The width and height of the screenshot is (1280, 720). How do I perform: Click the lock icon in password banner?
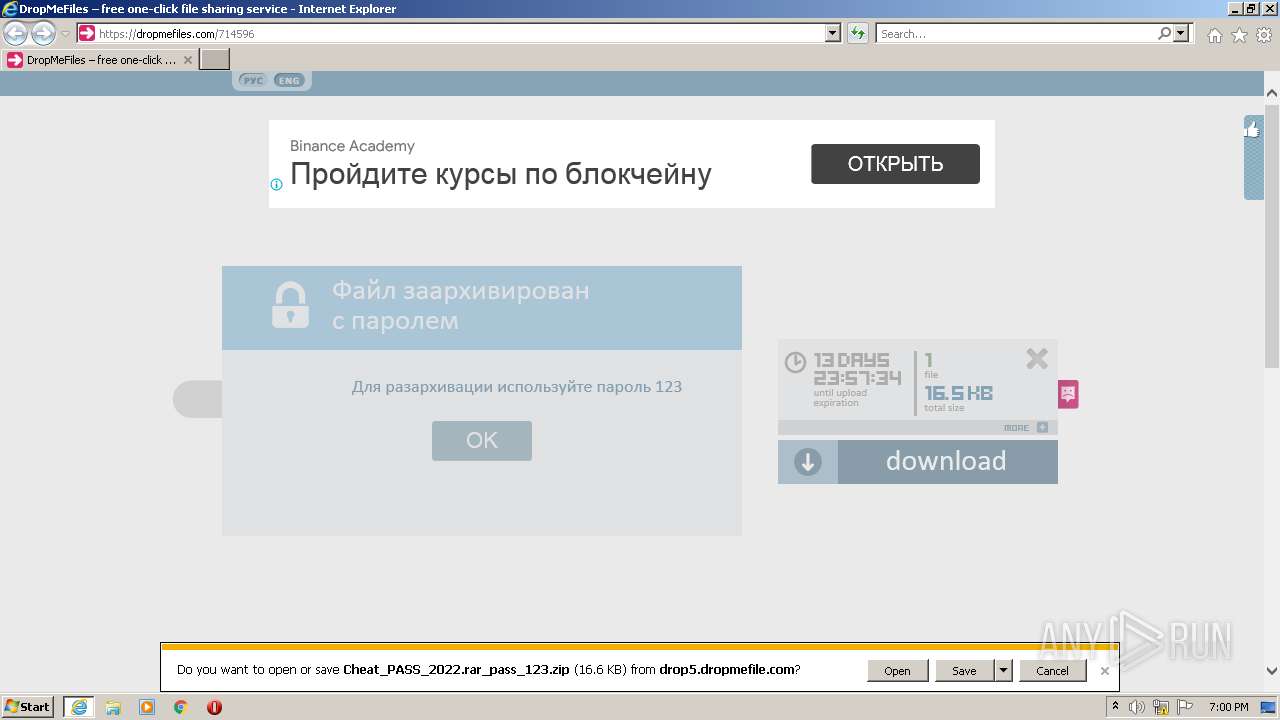pyautogui.click(x=290, y=305)
